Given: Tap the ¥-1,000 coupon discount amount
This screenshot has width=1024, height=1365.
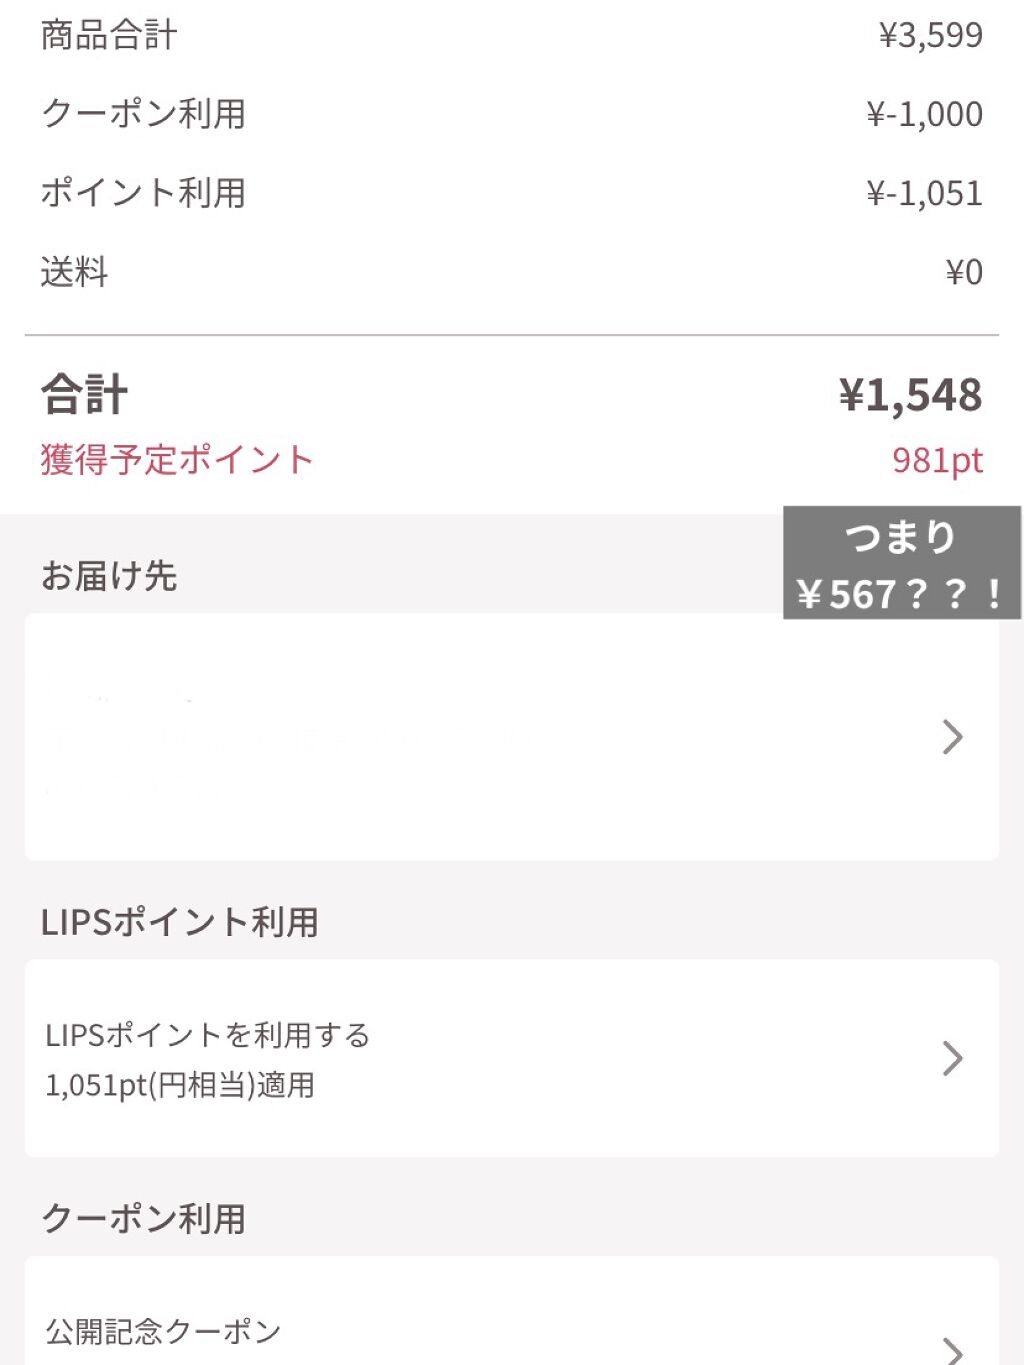Looking at the screenshot, I should [924, 114].
